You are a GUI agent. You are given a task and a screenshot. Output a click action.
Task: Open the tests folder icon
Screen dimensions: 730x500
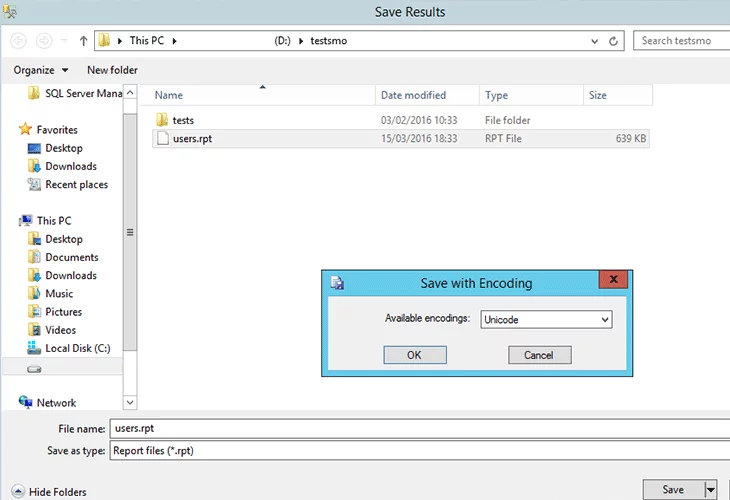(163, 120)
